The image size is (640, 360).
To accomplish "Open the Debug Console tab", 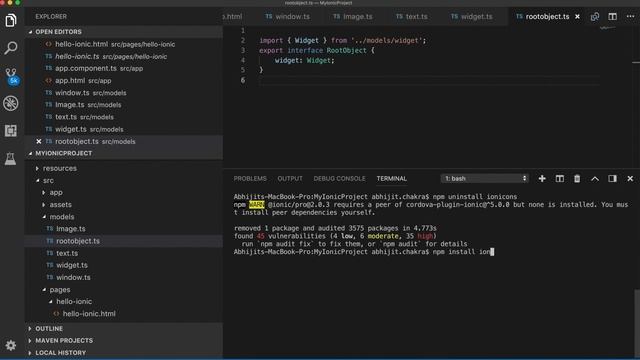I will coord(339,179).
